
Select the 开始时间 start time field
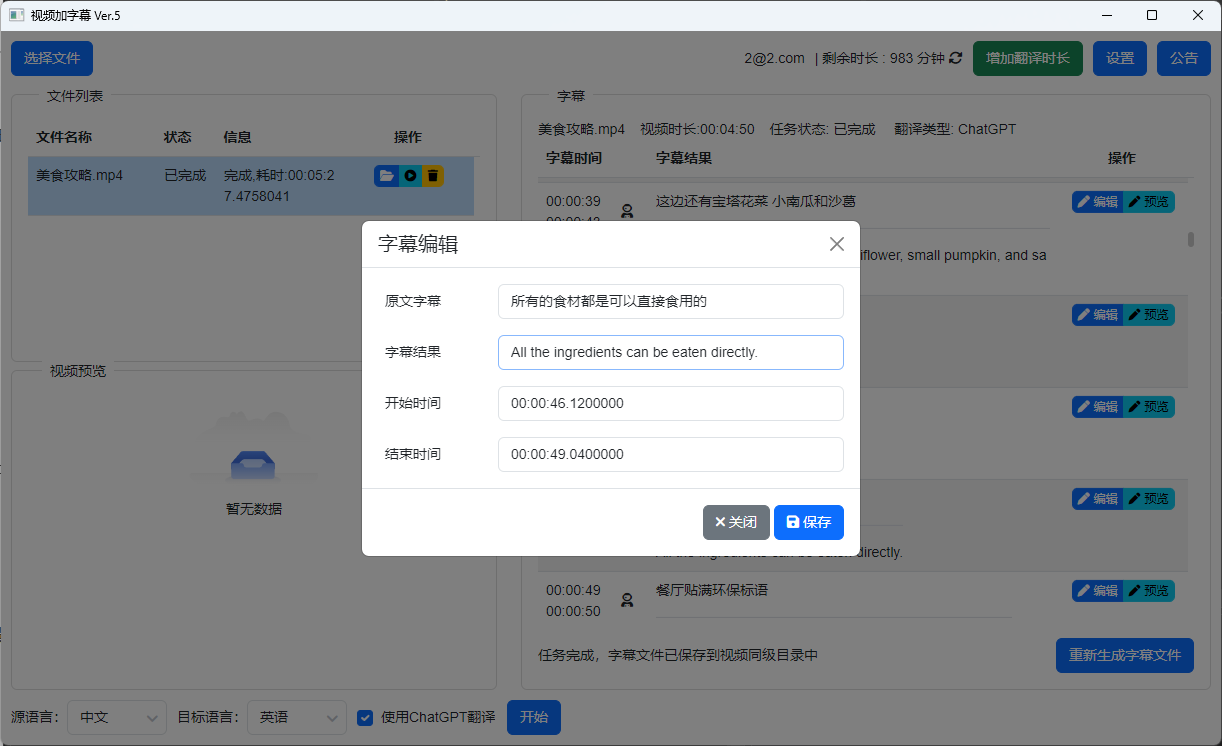tap(670, 403)
